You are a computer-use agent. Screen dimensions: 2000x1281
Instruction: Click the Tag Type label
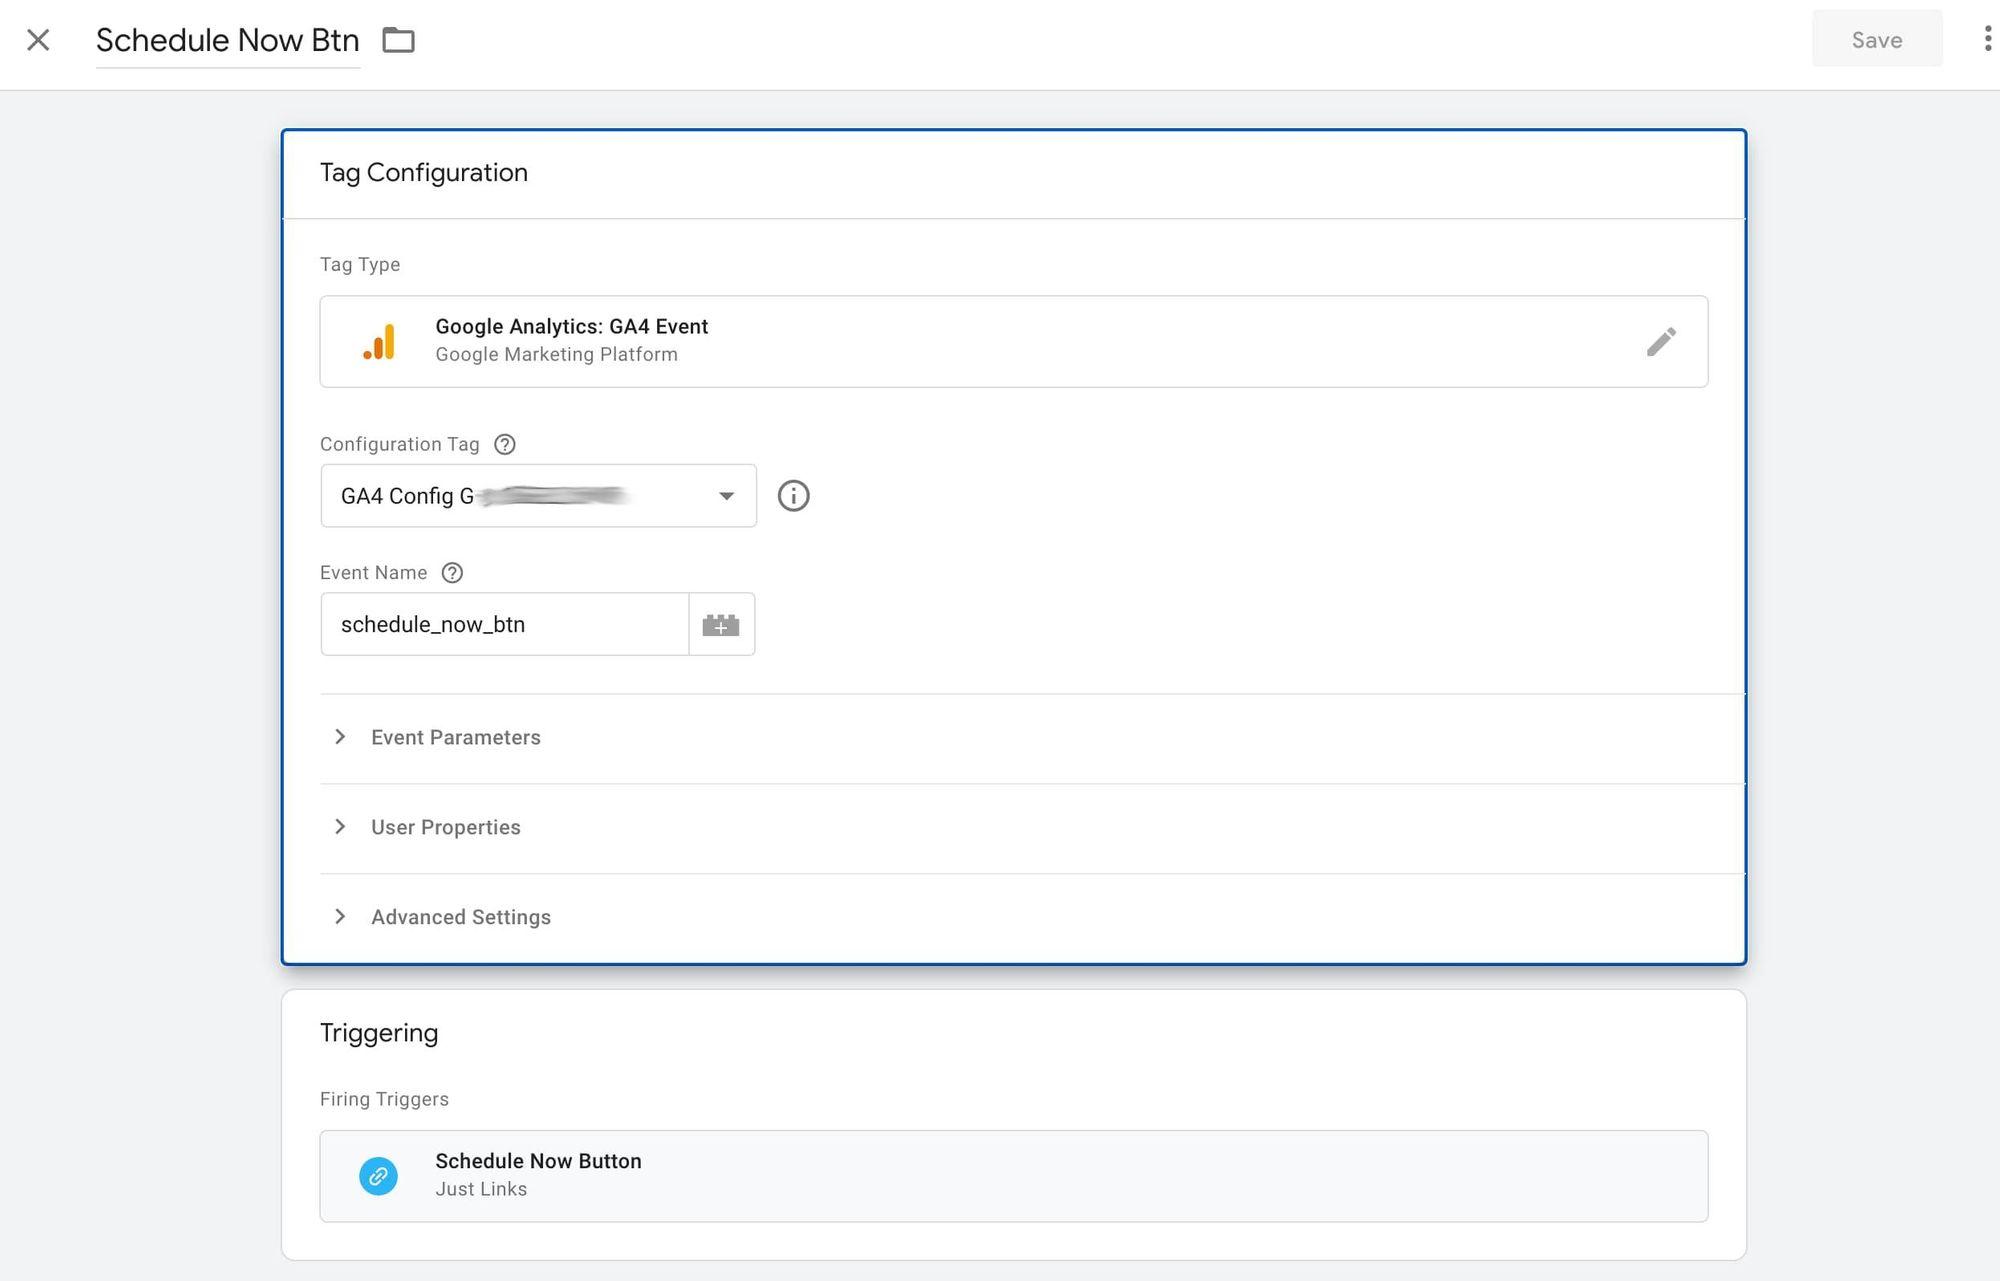tap(360, 265)
